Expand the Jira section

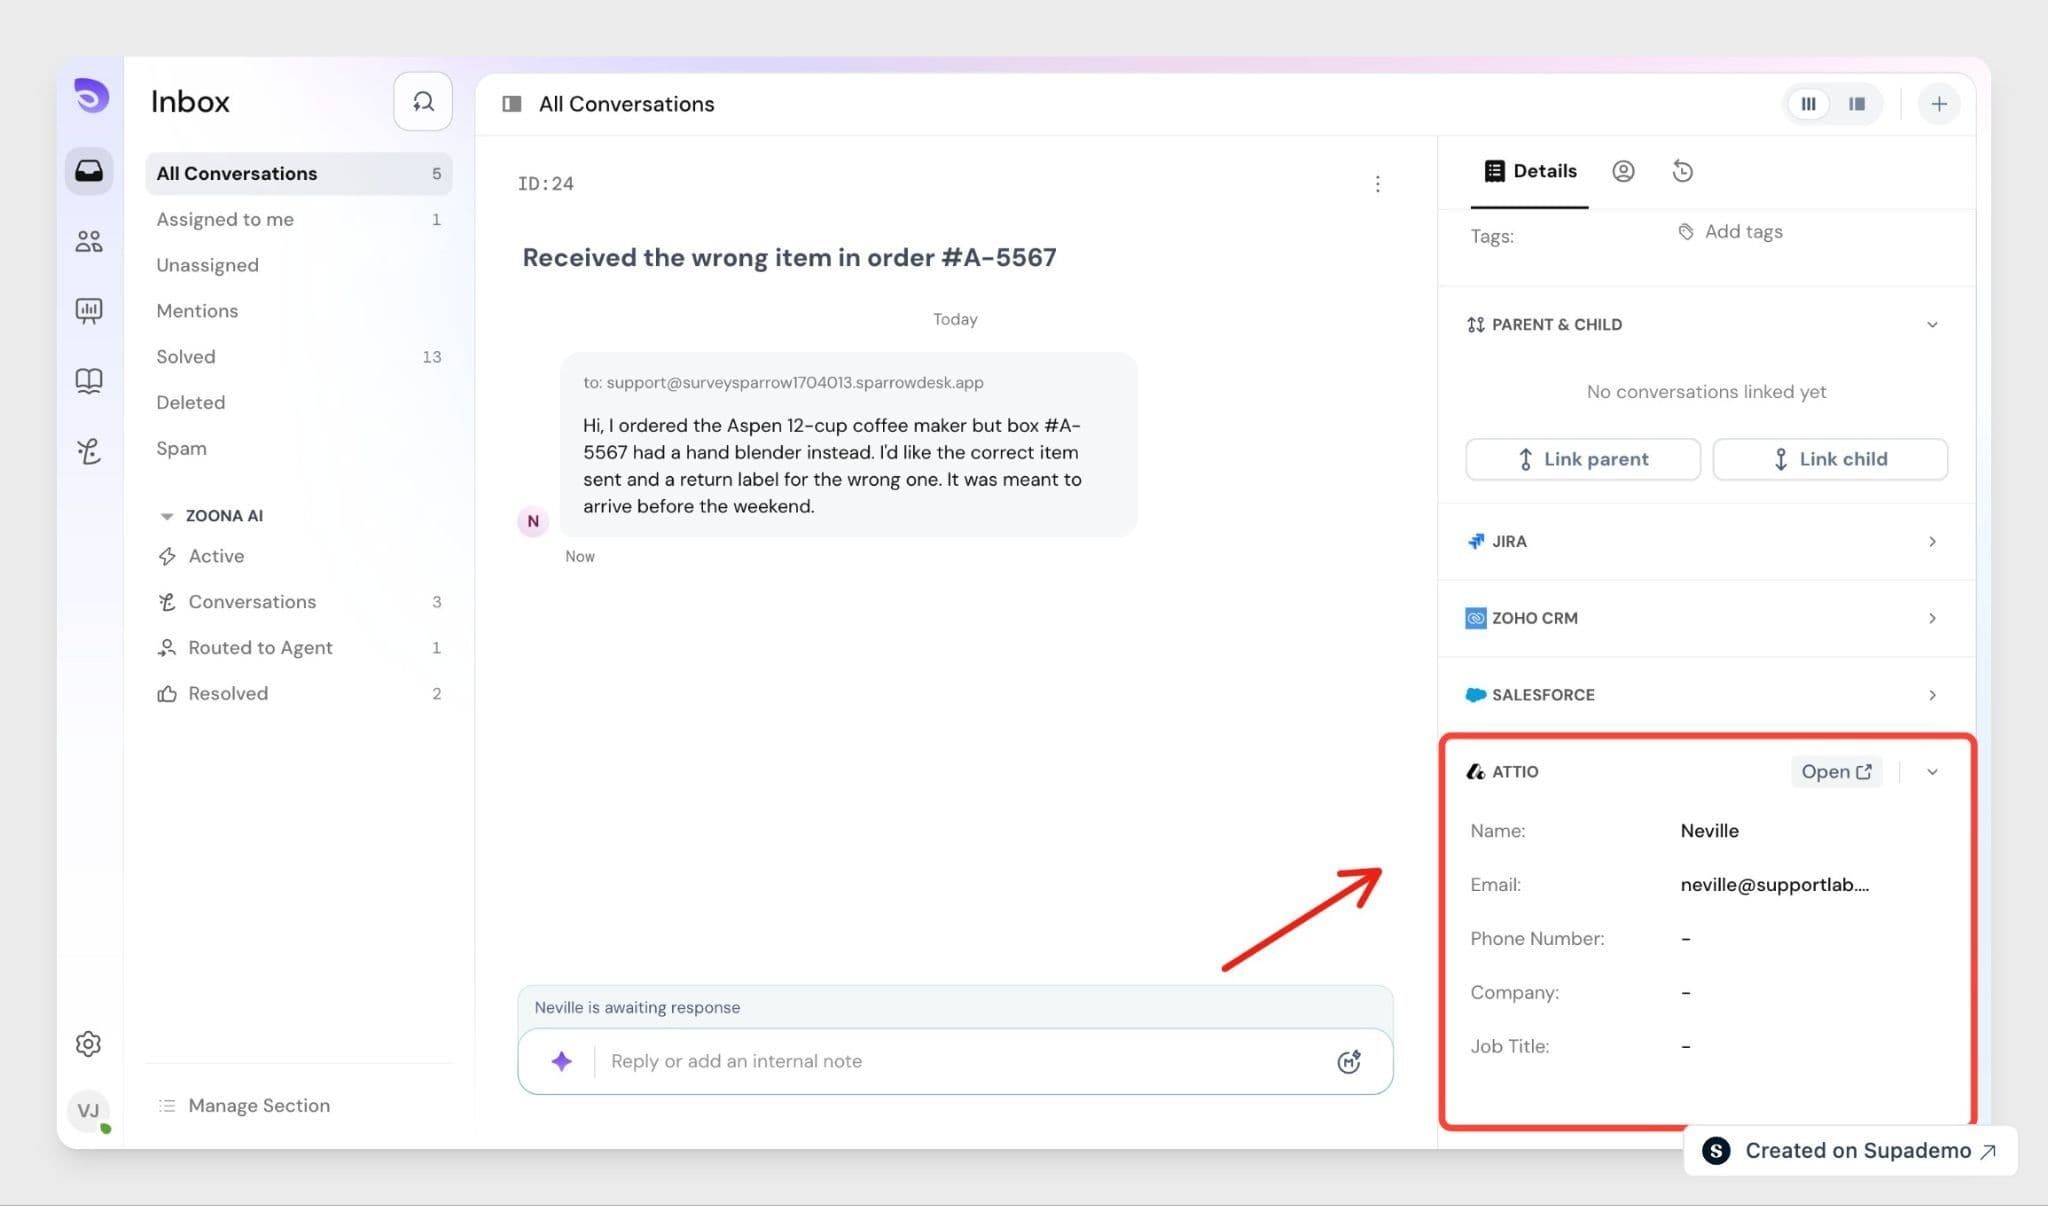pos(1932,542)
